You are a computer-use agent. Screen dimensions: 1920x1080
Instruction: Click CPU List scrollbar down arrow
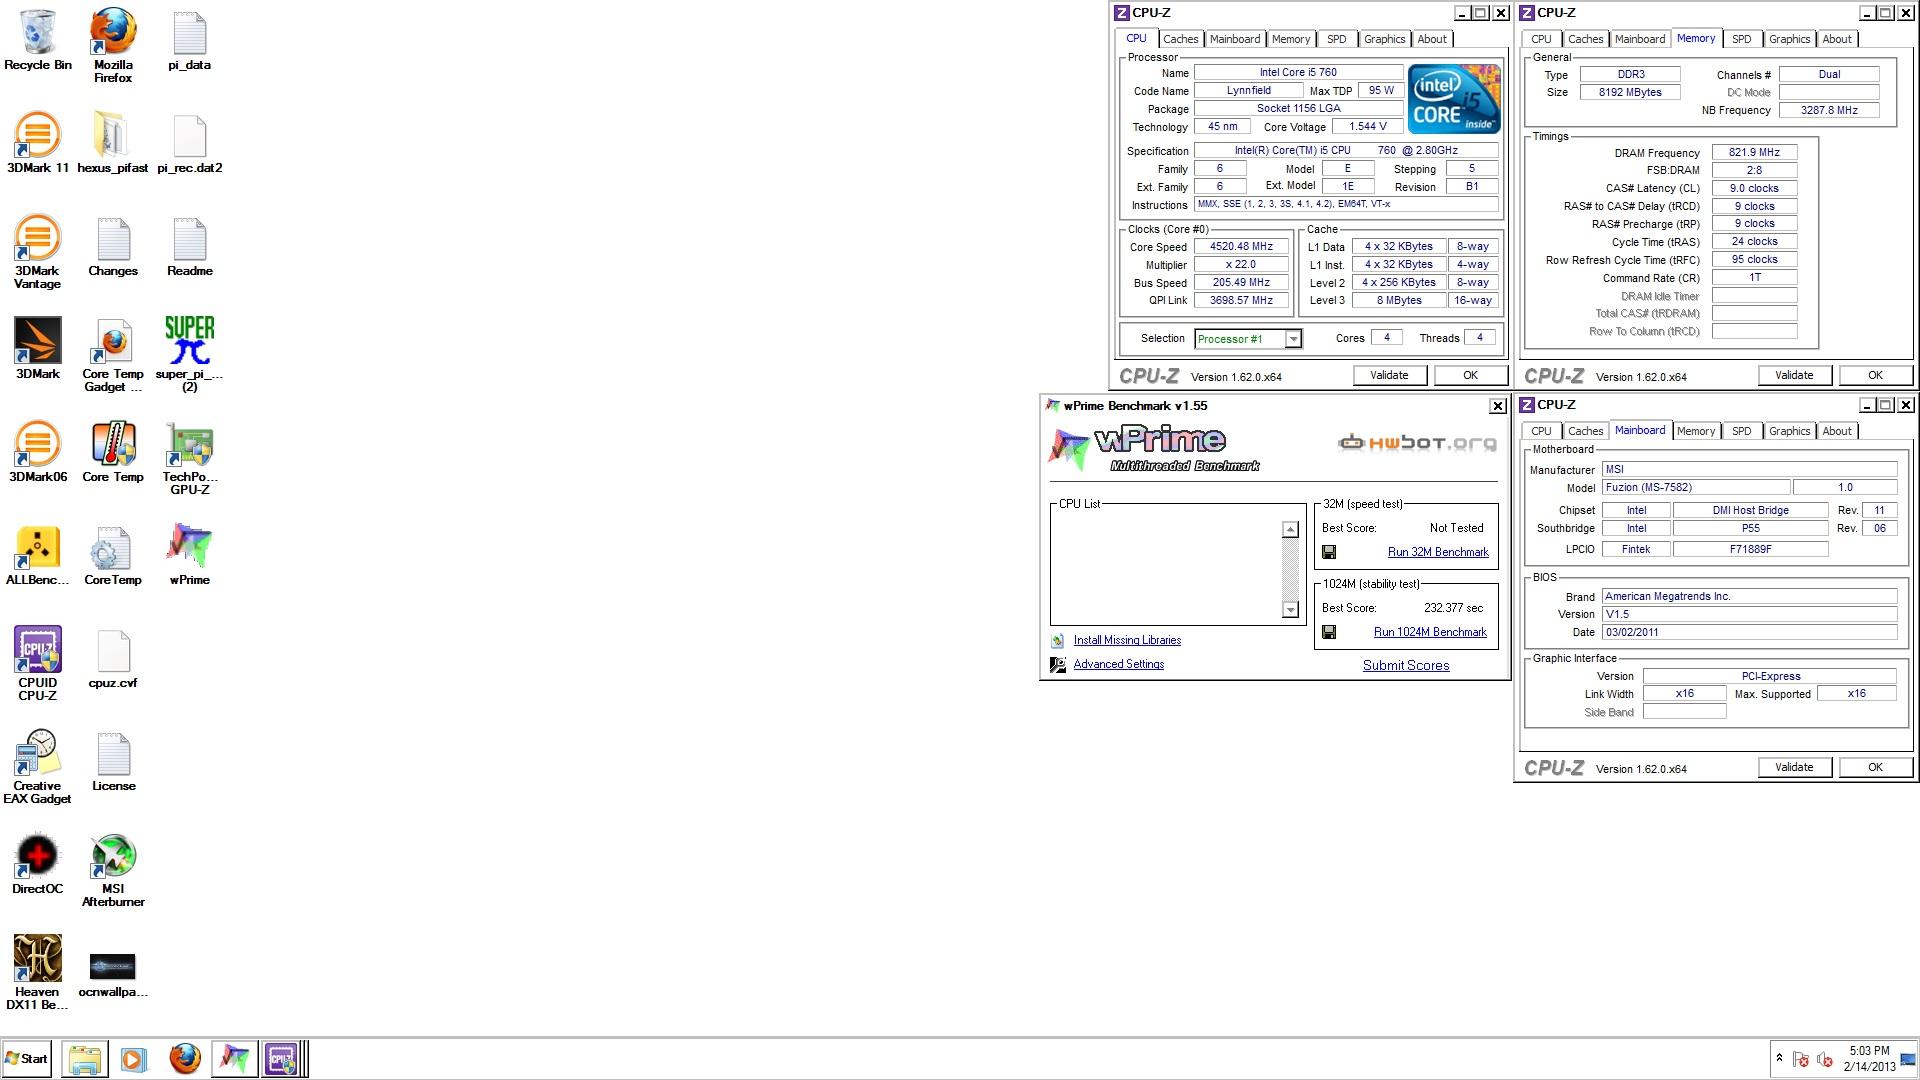coord(1290,610)
